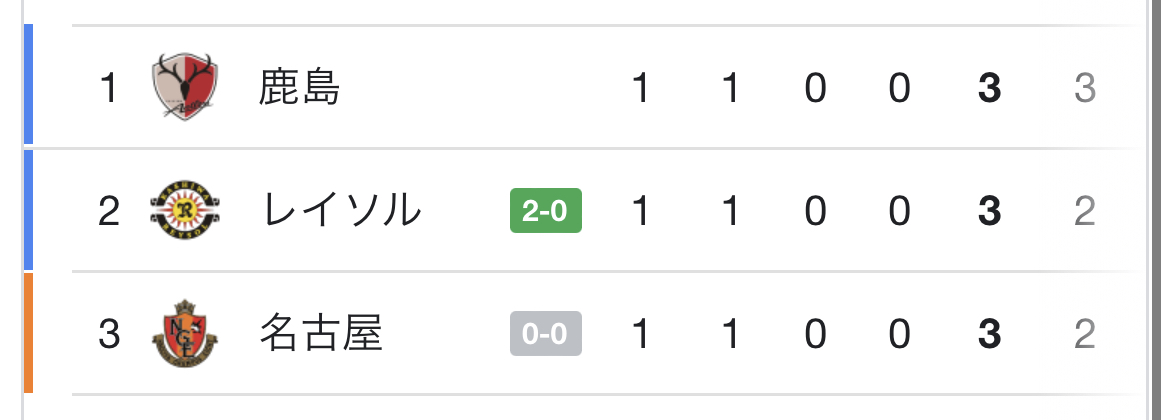This screenshot has height=420, width=1170.
Task: Select the Nagoya Grampus shield crest logo
Action: (184, 333)
